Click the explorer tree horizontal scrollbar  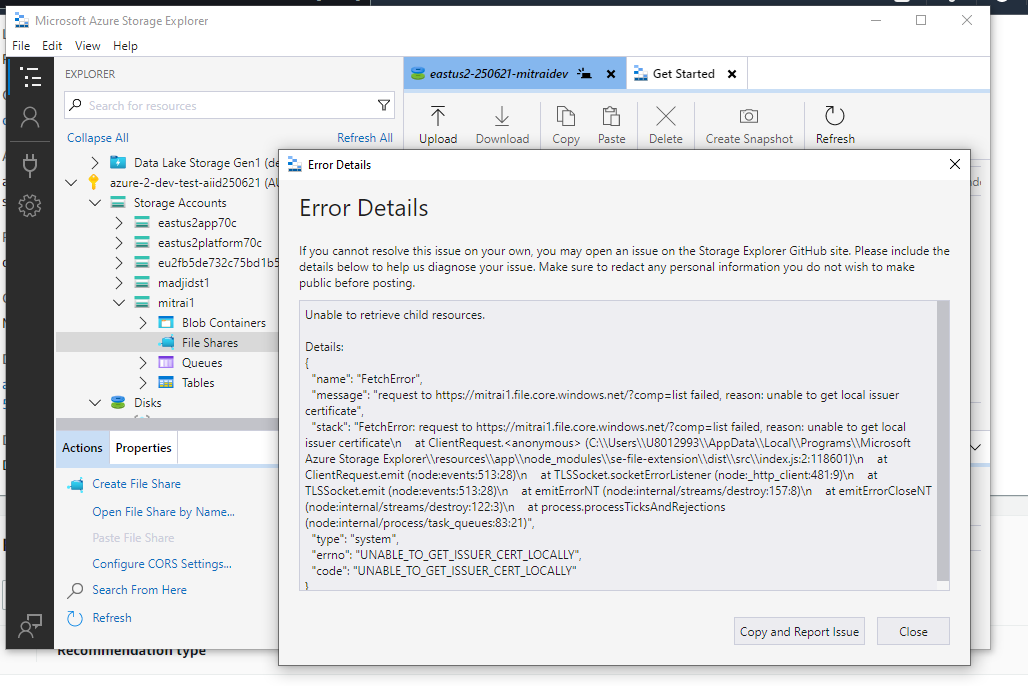[167, 424]
